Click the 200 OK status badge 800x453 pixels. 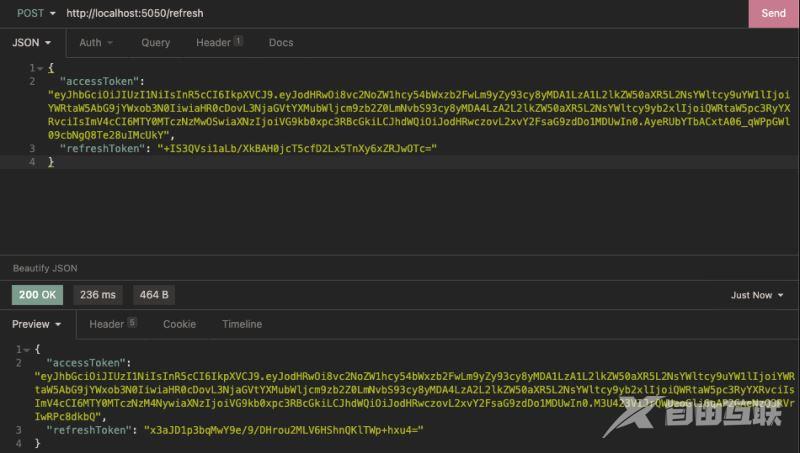37,295
